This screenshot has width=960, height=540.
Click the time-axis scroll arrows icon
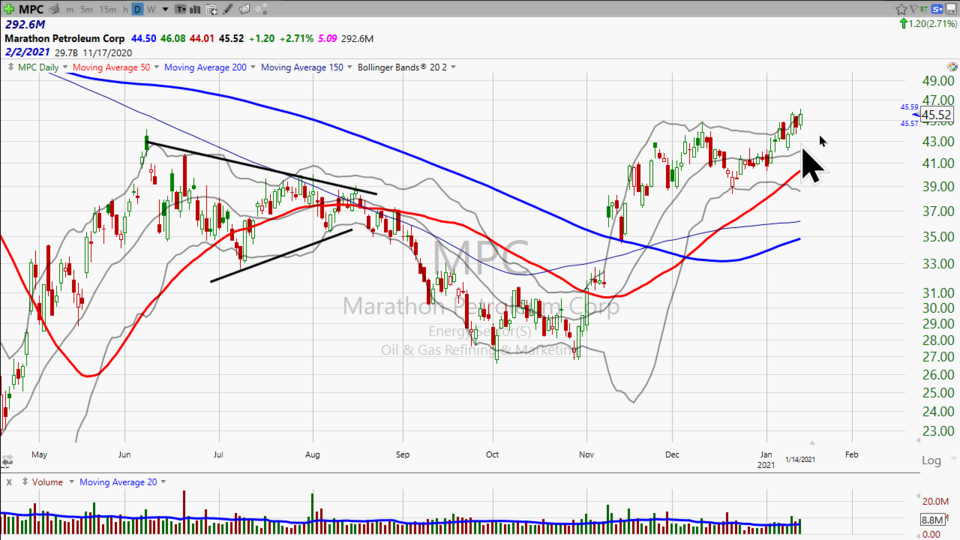click(7, 460)
